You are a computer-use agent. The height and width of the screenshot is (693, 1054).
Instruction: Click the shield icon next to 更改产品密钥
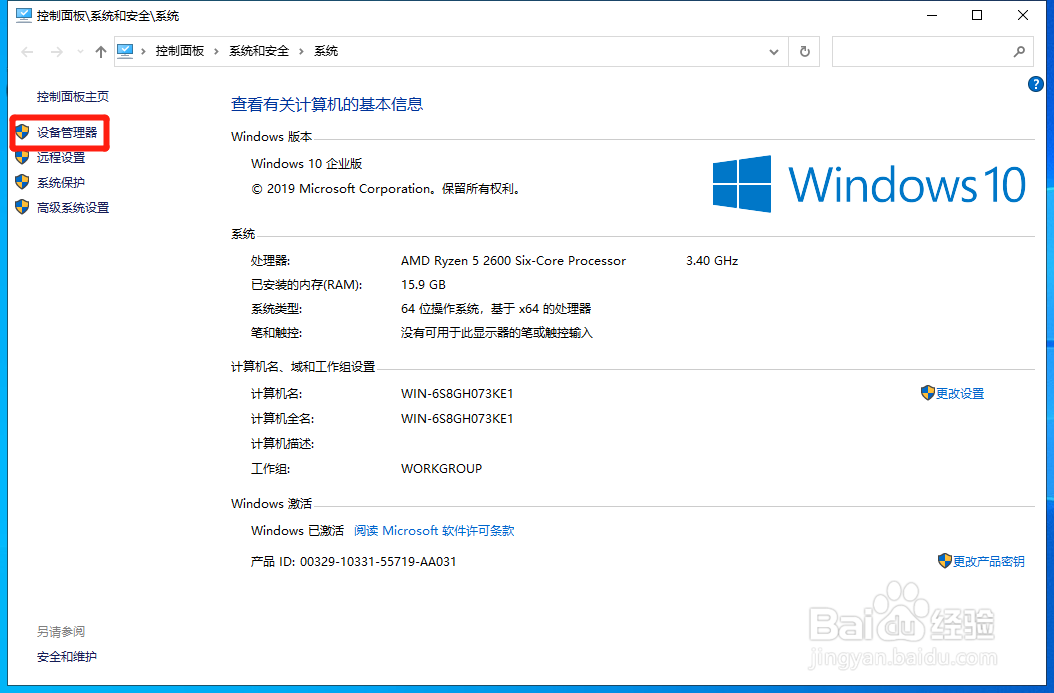coord(944,560)
